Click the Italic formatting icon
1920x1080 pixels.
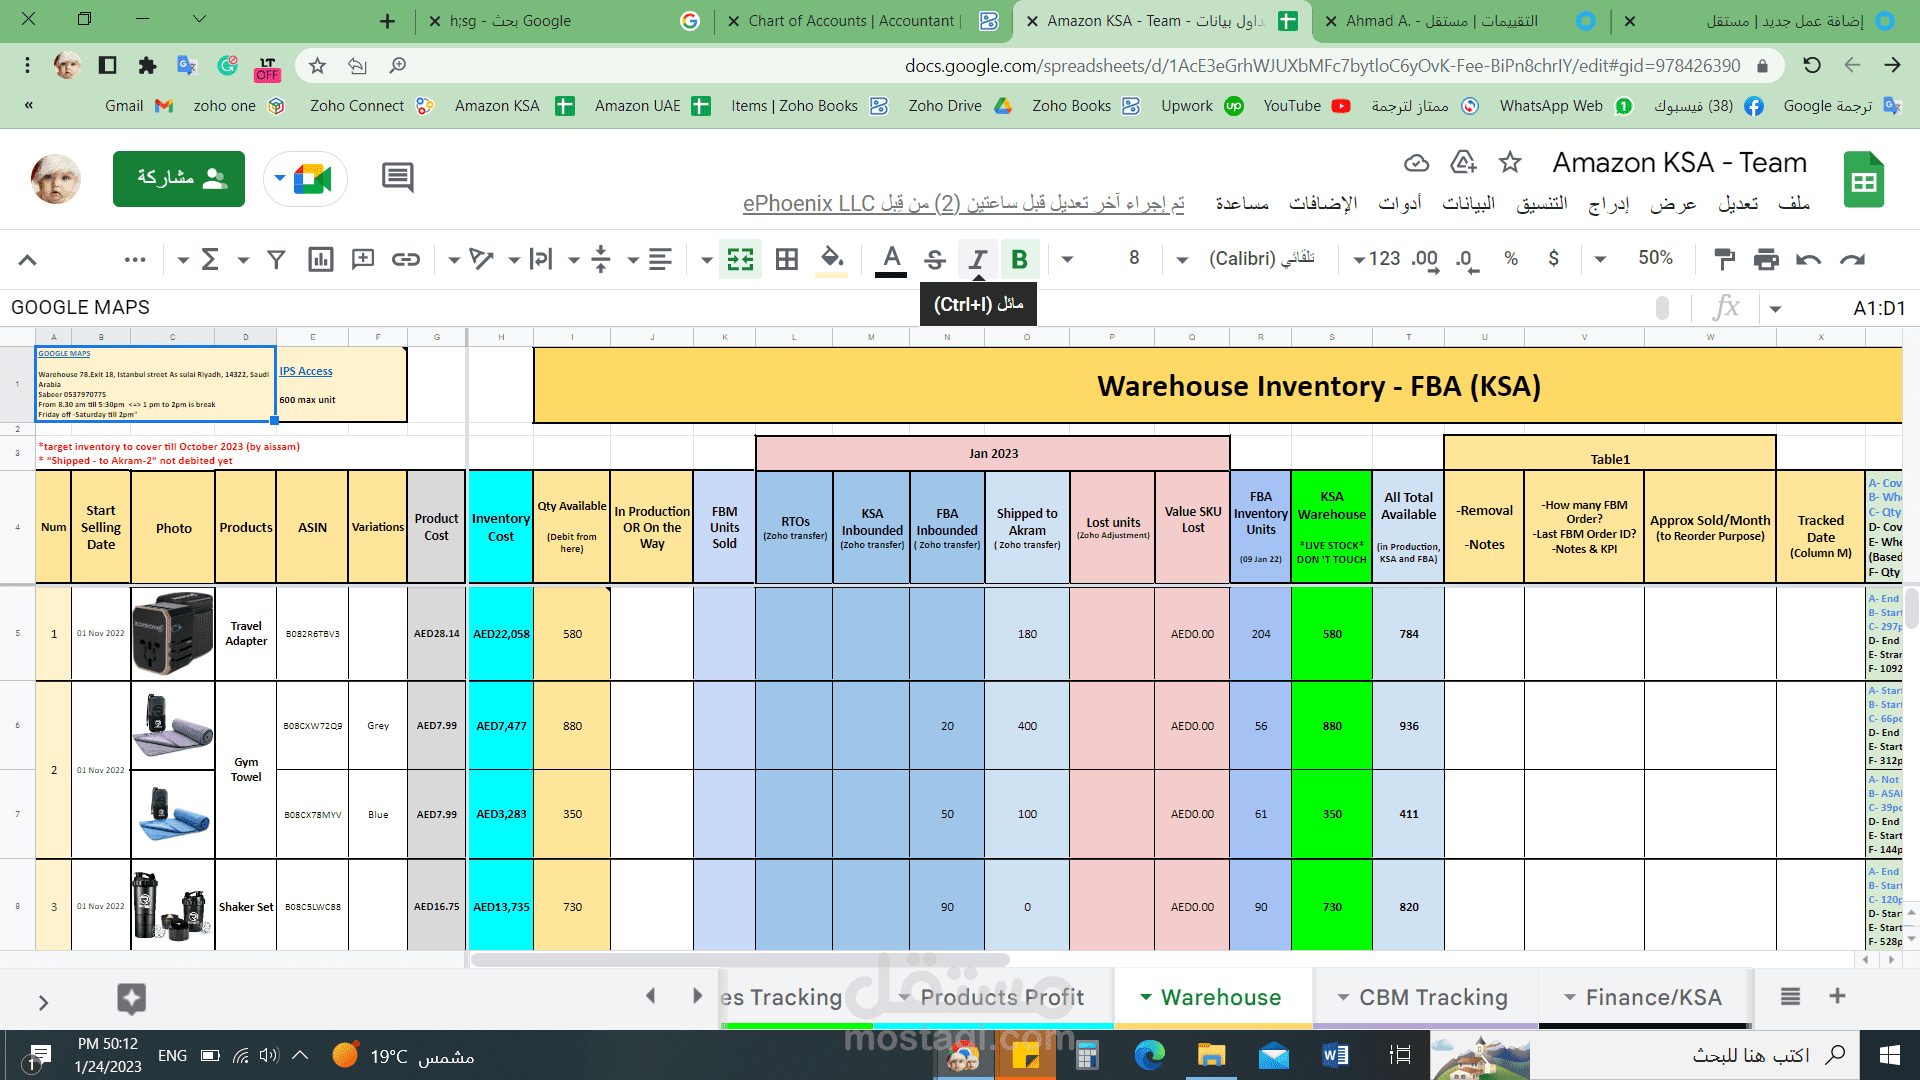click(x=978, y=258)
